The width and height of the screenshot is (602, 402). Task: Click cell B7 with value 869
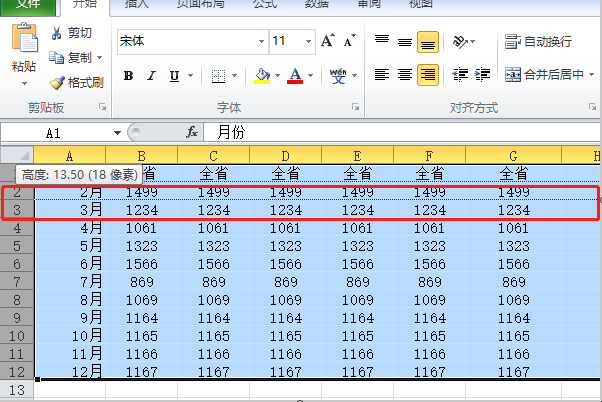tap(141, 282)
